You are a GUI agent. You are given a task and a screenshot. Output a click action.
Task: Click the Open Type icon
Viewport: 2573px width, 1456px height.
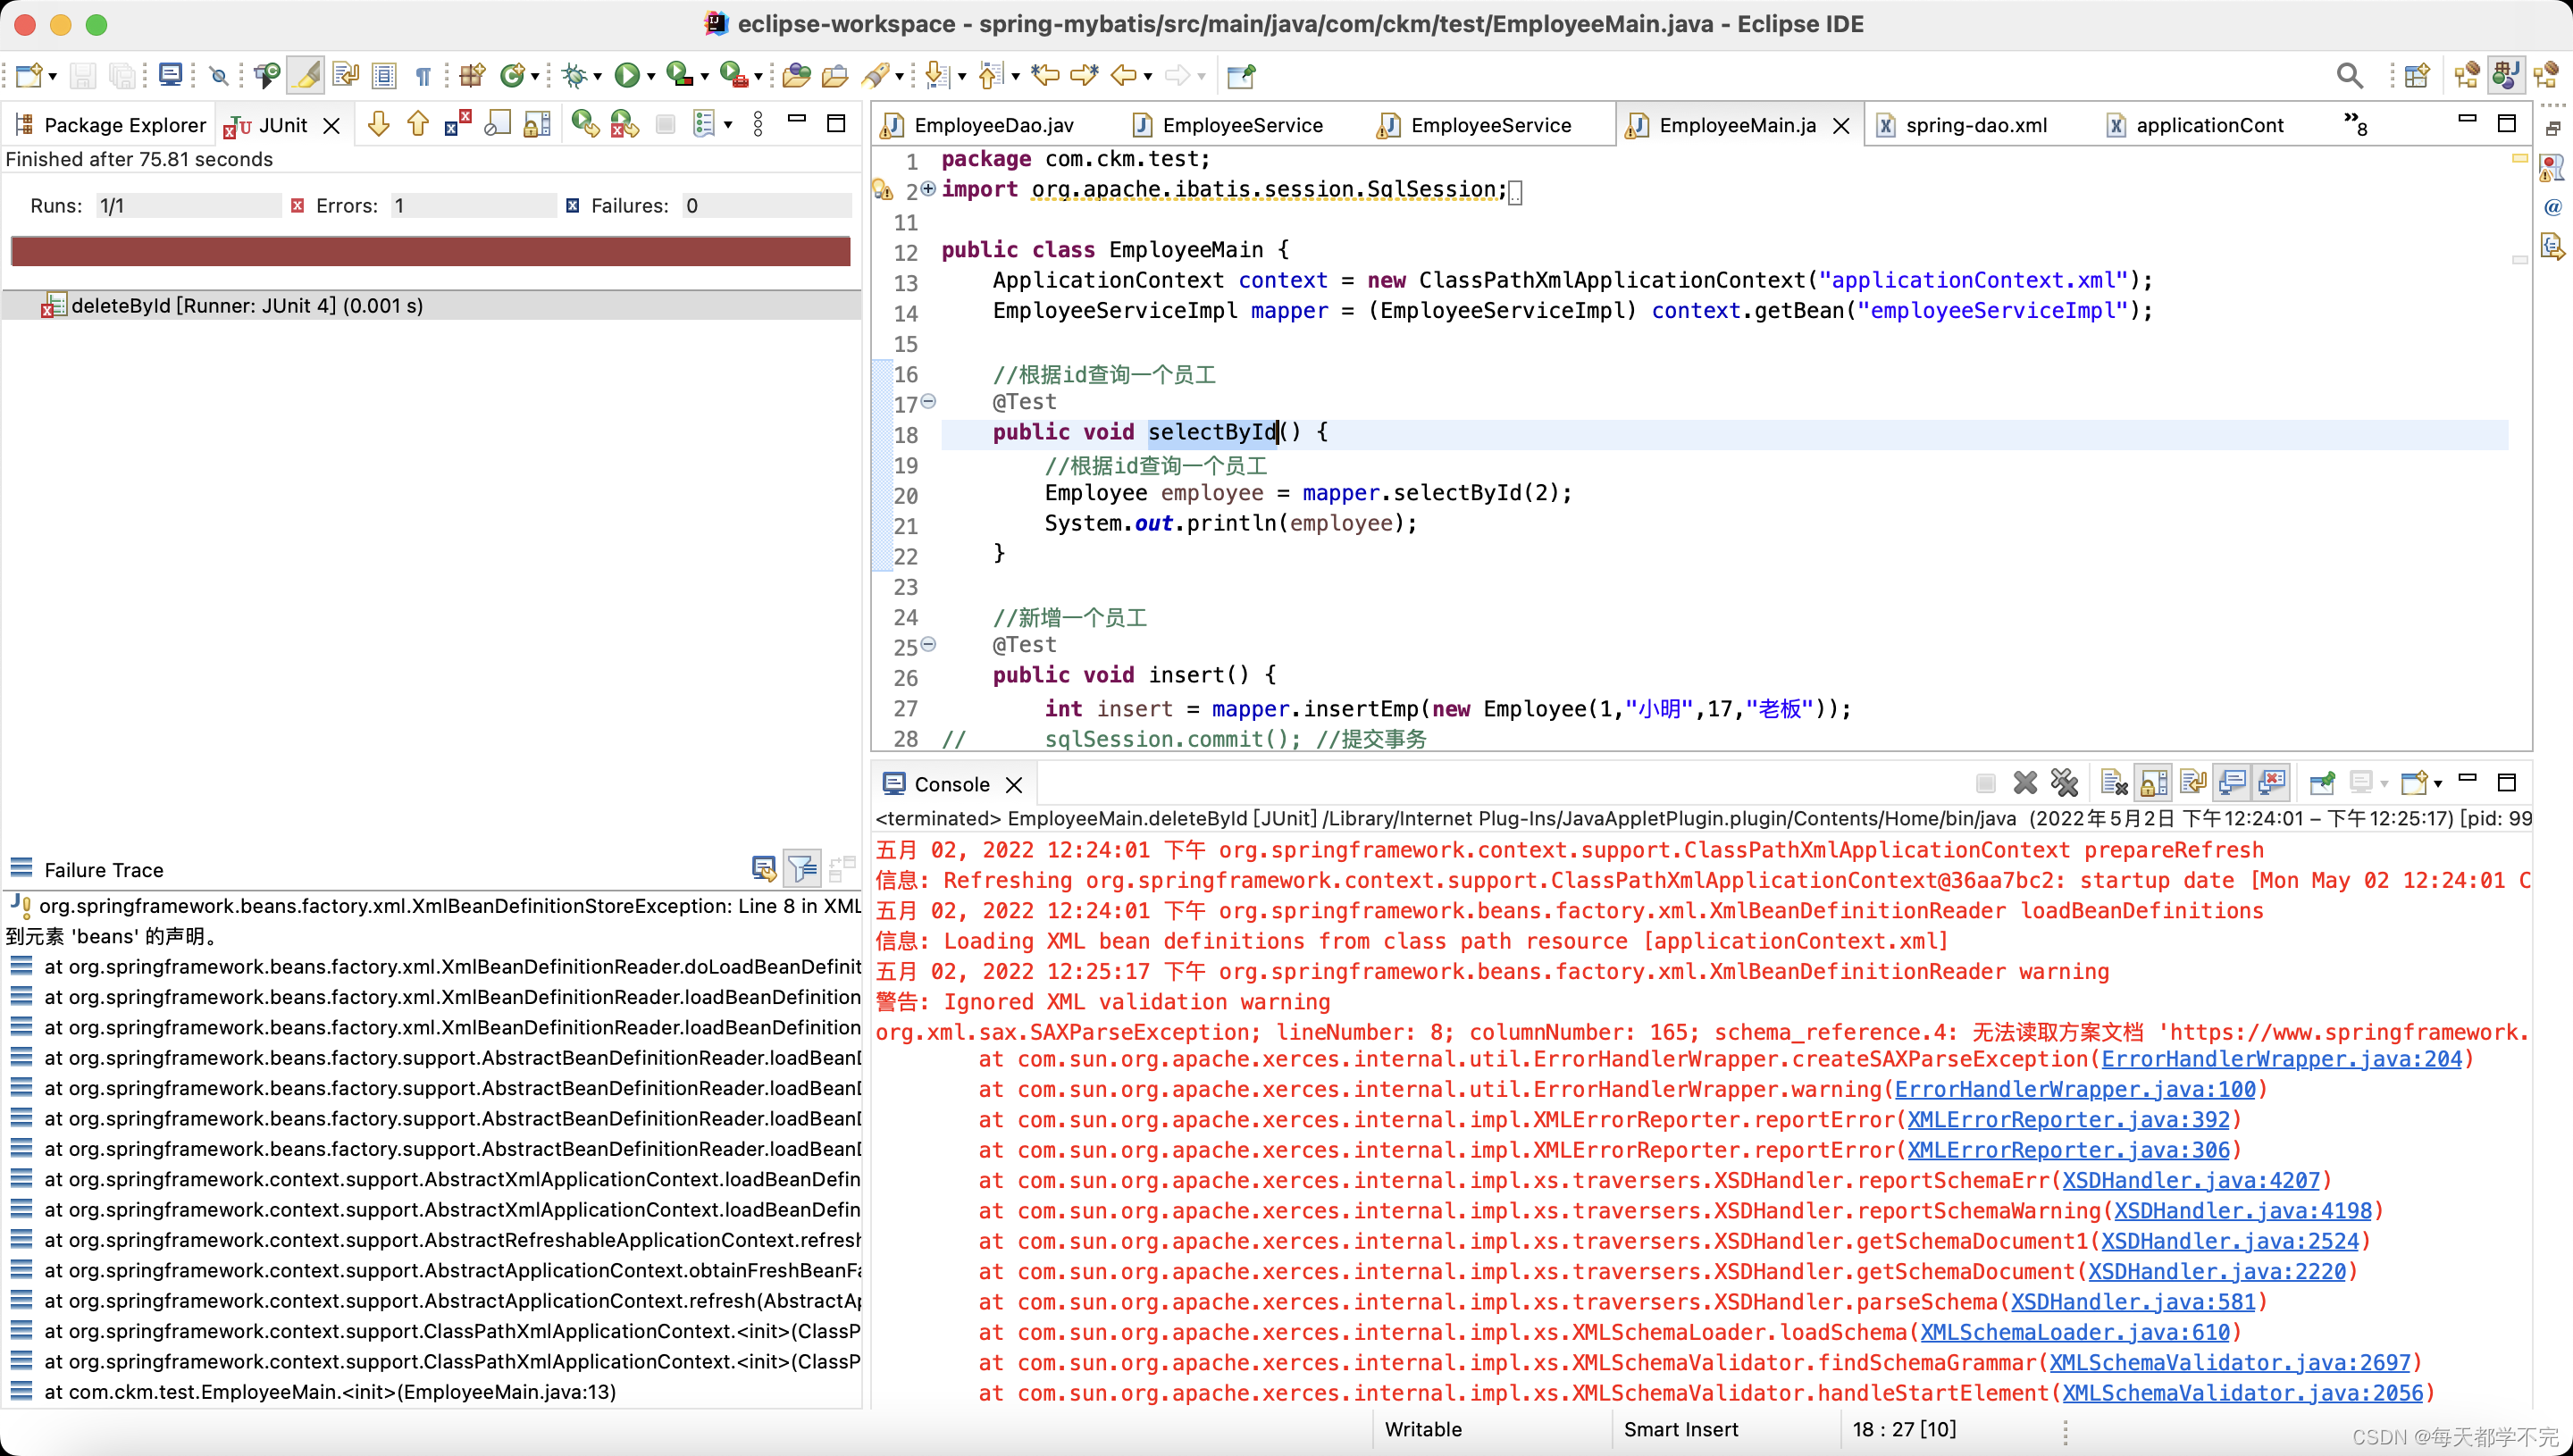[x=796, y=75]
